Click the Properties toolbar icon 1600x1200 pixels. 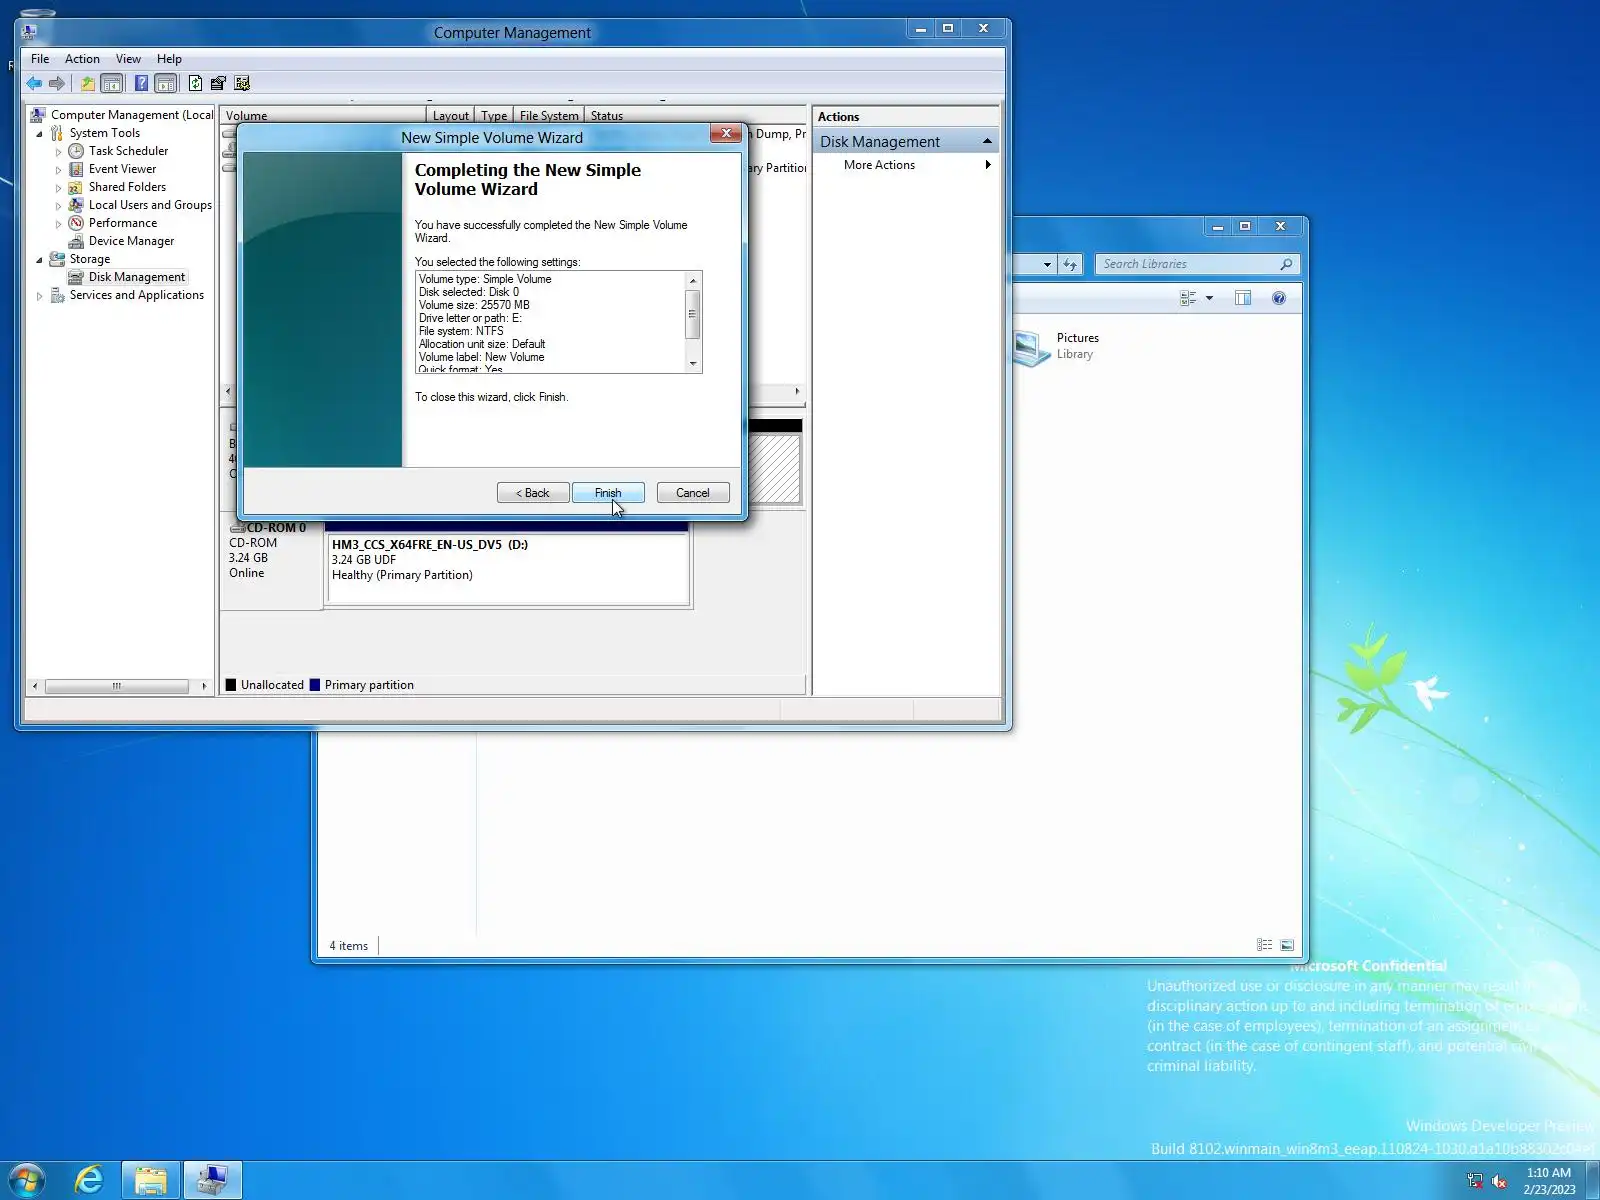coord(218,83)
